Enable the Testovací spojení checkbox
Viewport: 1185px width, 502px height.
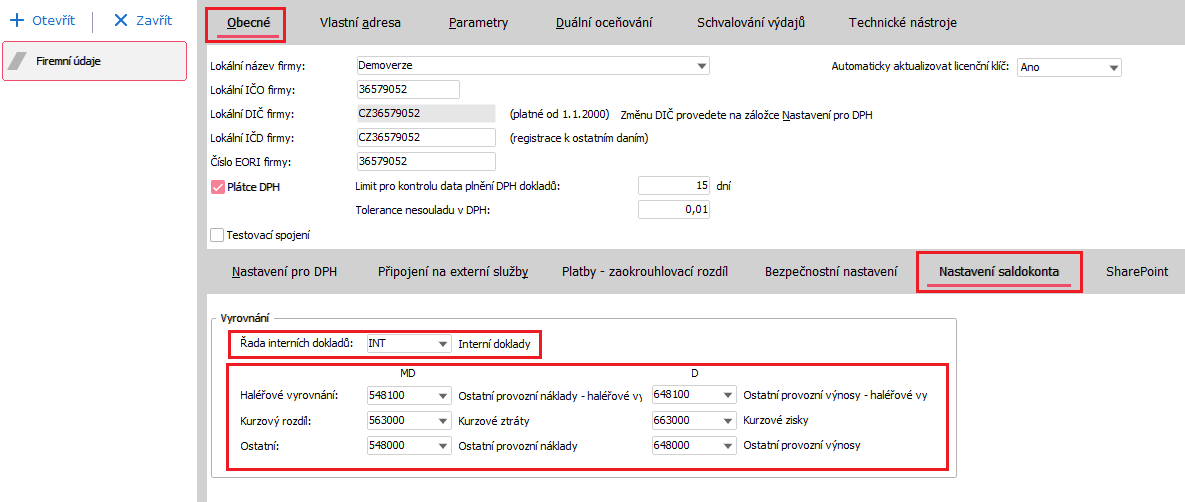click(217, 235)
